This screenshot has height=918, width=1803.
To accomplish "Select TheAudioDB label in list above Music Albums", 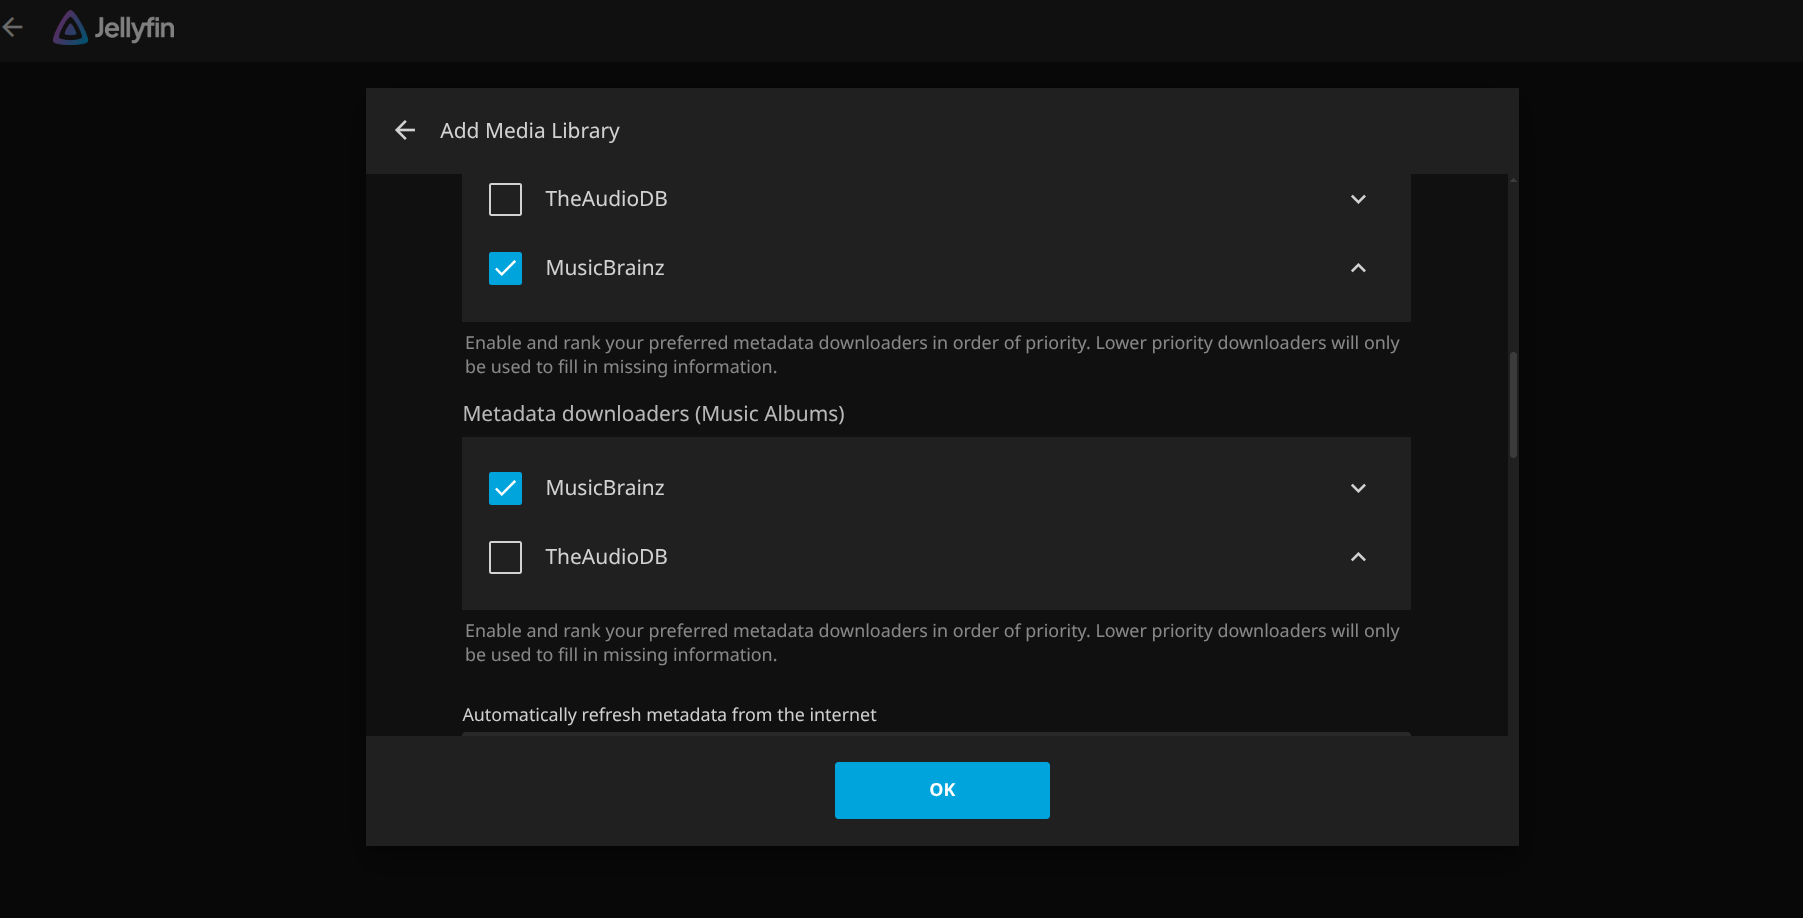I will (606, 199).
